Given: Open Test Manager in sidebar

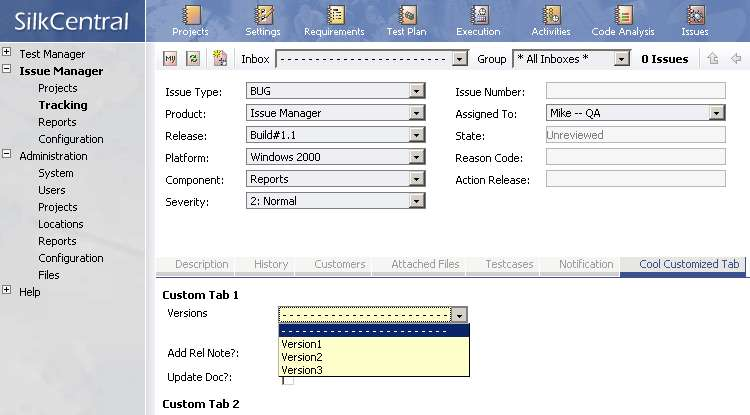Looking at the screenshot, I should pyautogui.click(x=52, y=54).
